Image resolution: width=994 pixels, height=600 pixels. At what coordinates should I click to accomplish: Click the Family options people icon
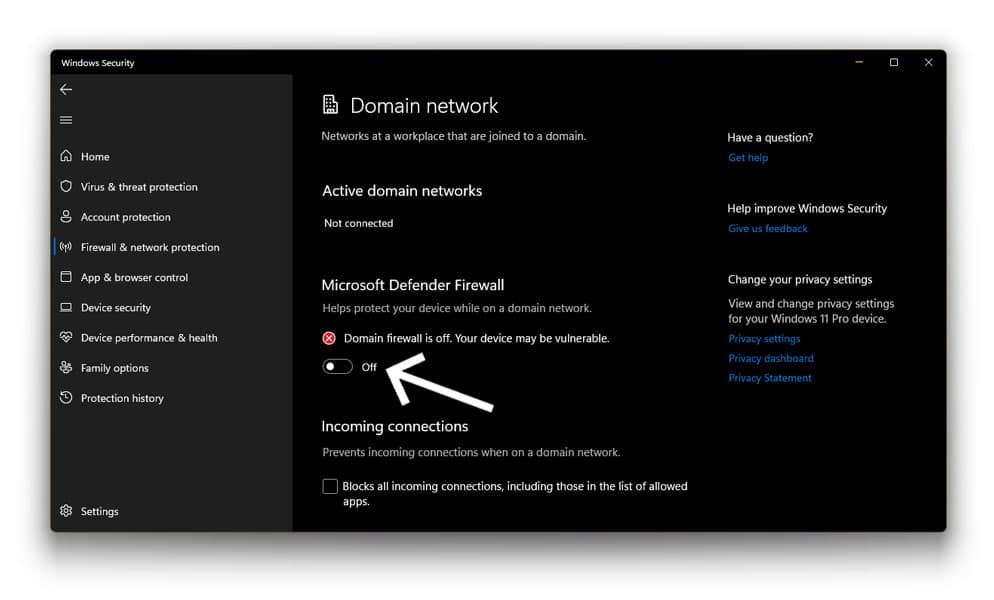click(66, 367)
